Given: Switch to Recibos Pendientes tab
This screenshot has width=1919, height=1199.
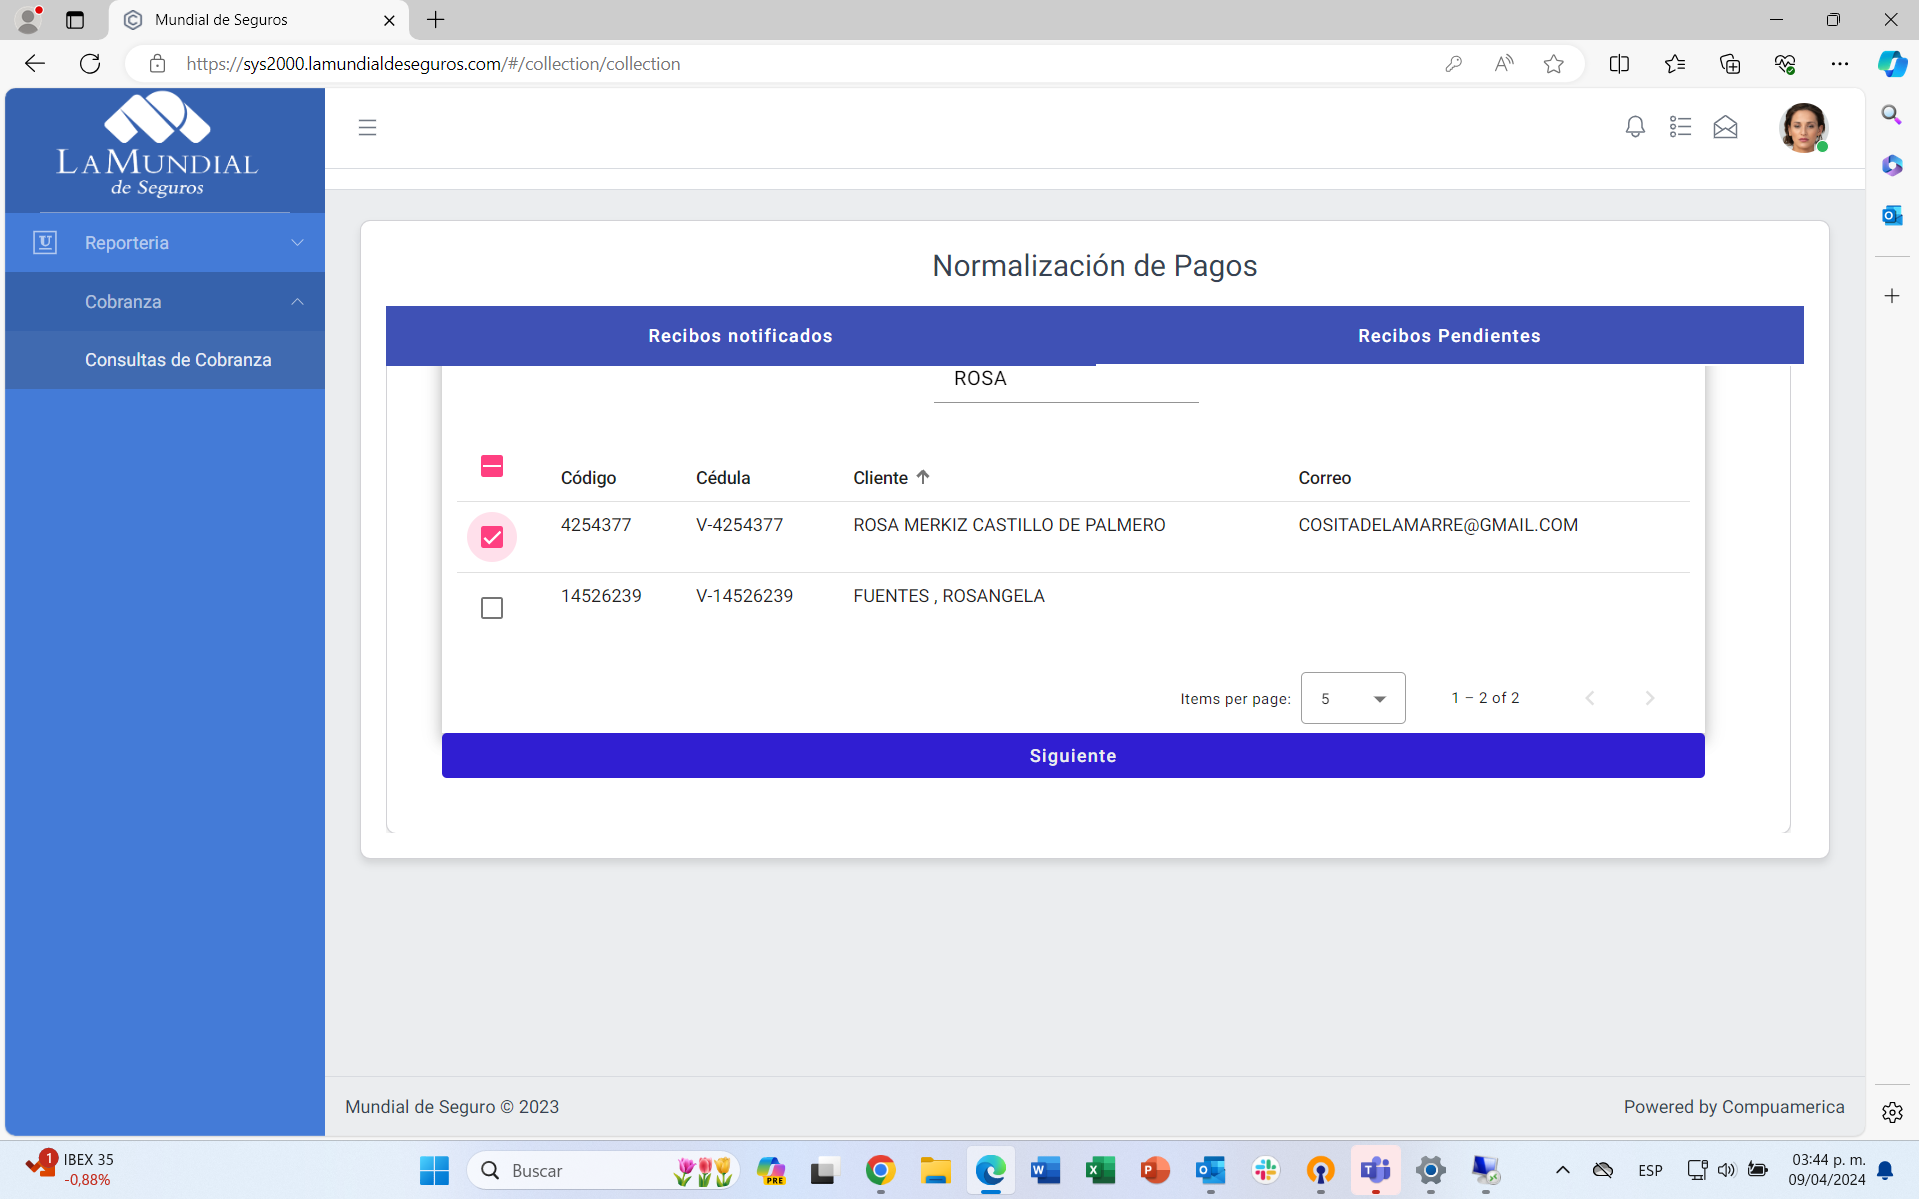Looking at the screenshot, I should pyautogui.click(x=1448, y=336).
